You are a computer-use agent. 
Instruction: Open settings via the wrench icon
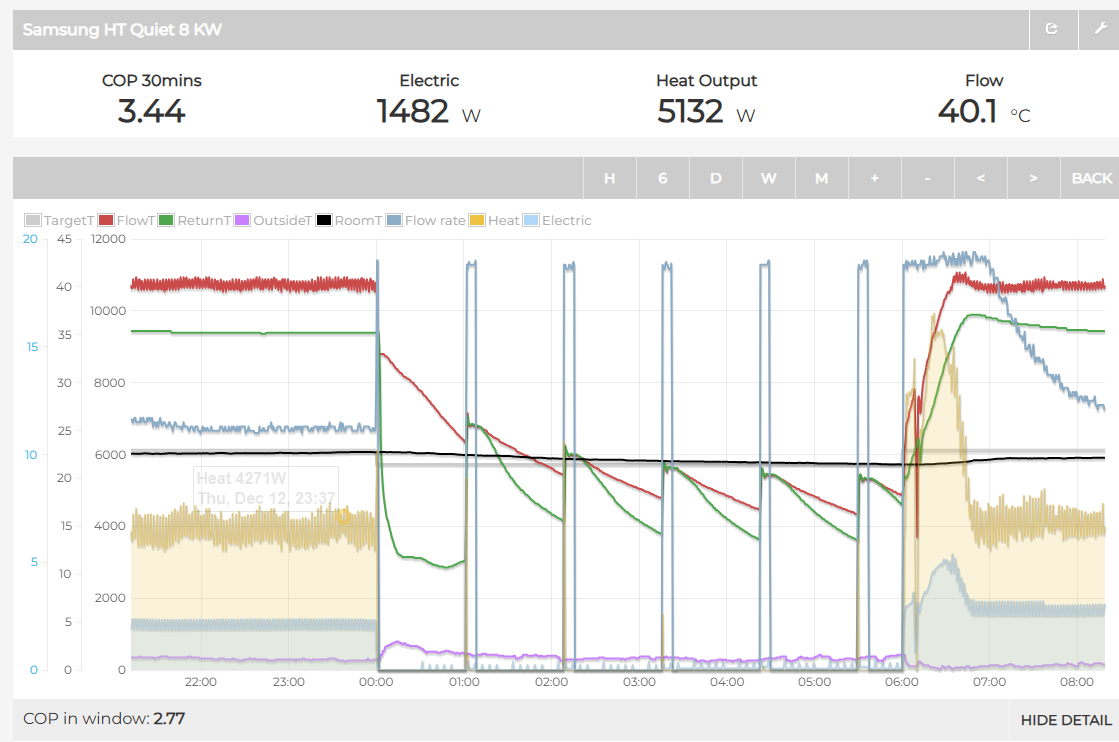(x=1100, y=29)
